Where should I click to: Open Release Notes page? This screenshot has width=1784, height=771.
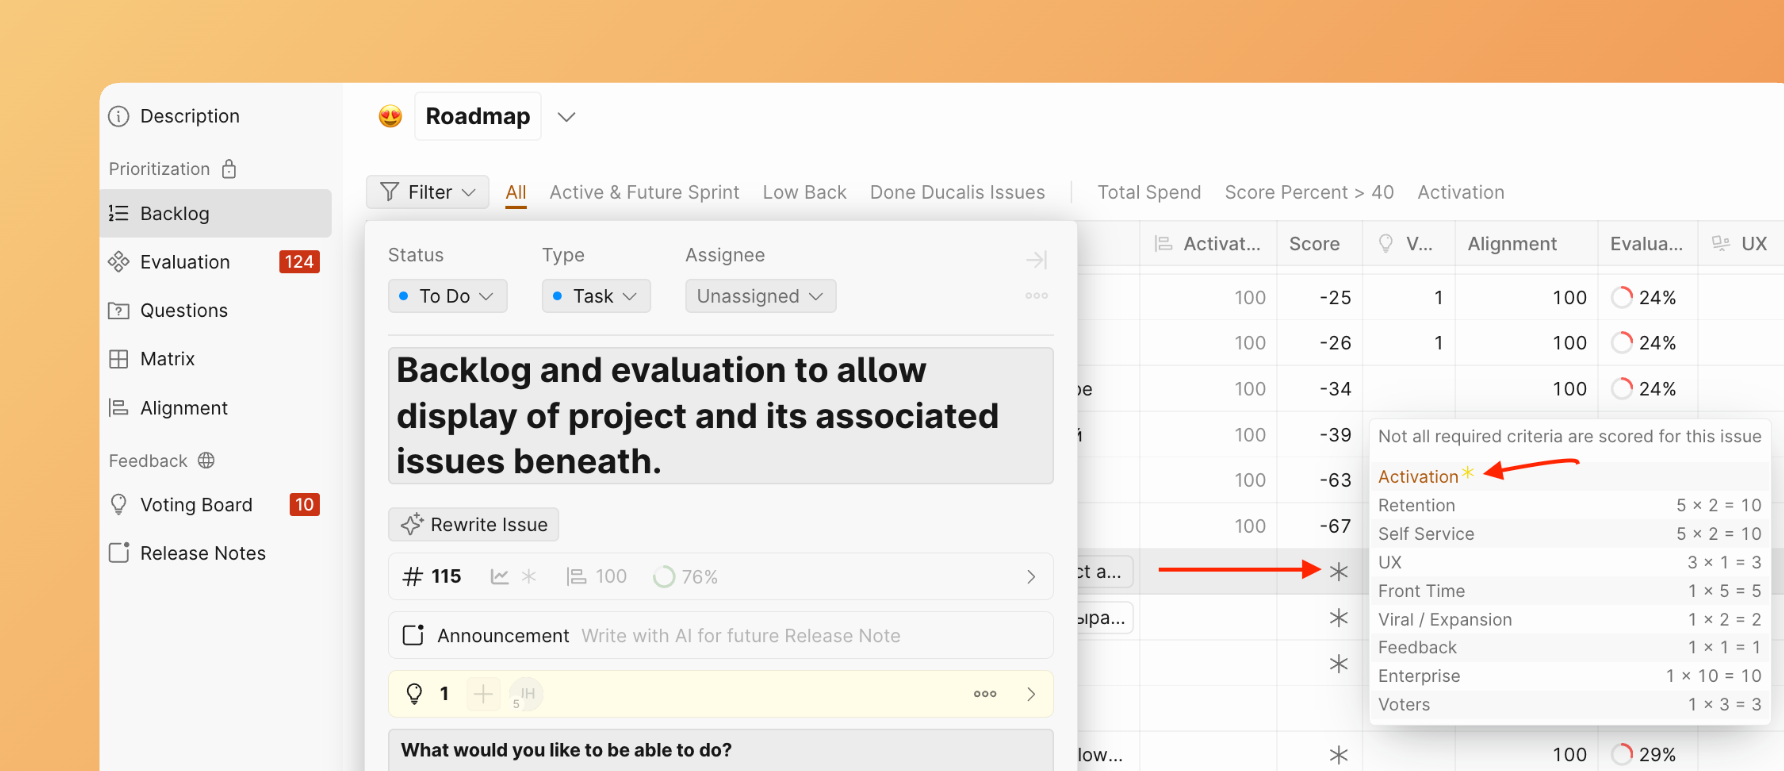coord(202,553)
